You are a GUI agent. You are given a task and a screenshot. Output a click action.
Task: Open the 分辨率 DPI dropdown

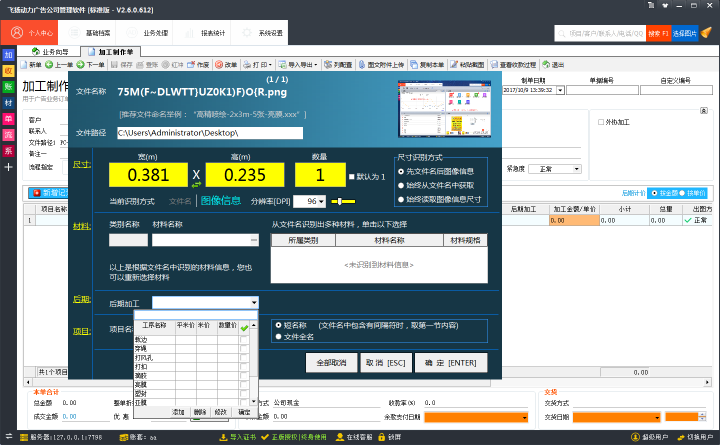click(x=322, y=201)
